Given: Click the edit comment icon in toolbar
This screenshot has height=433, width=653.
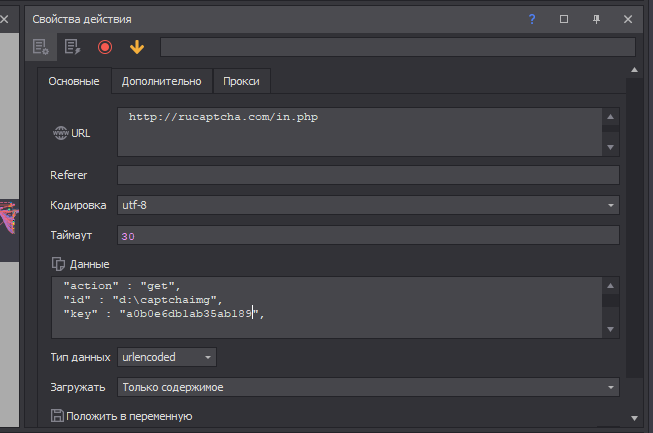Looking at the screenshot, I should click(72, 47).
